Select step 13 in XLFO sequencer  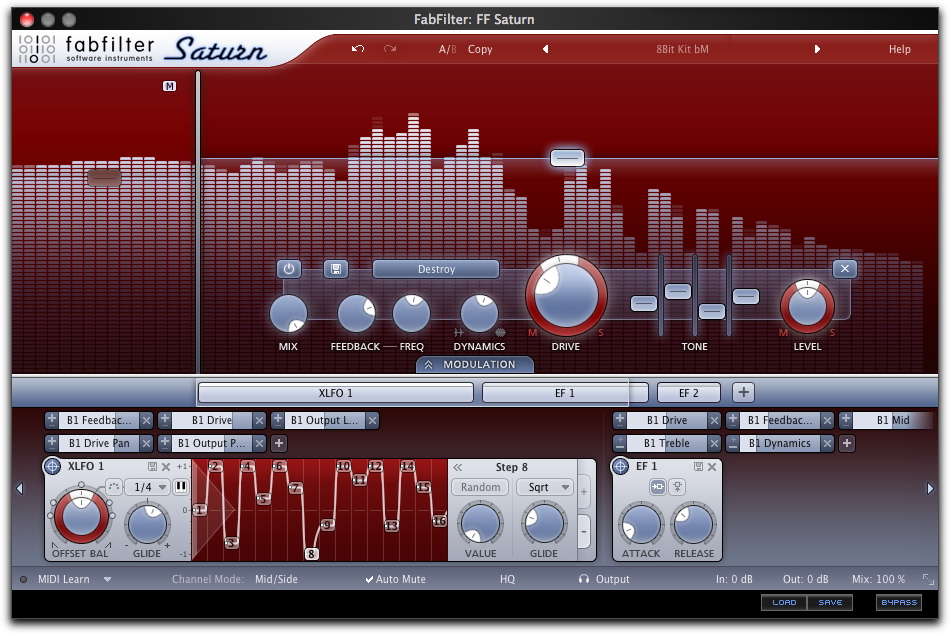click(x=391, y=526)
